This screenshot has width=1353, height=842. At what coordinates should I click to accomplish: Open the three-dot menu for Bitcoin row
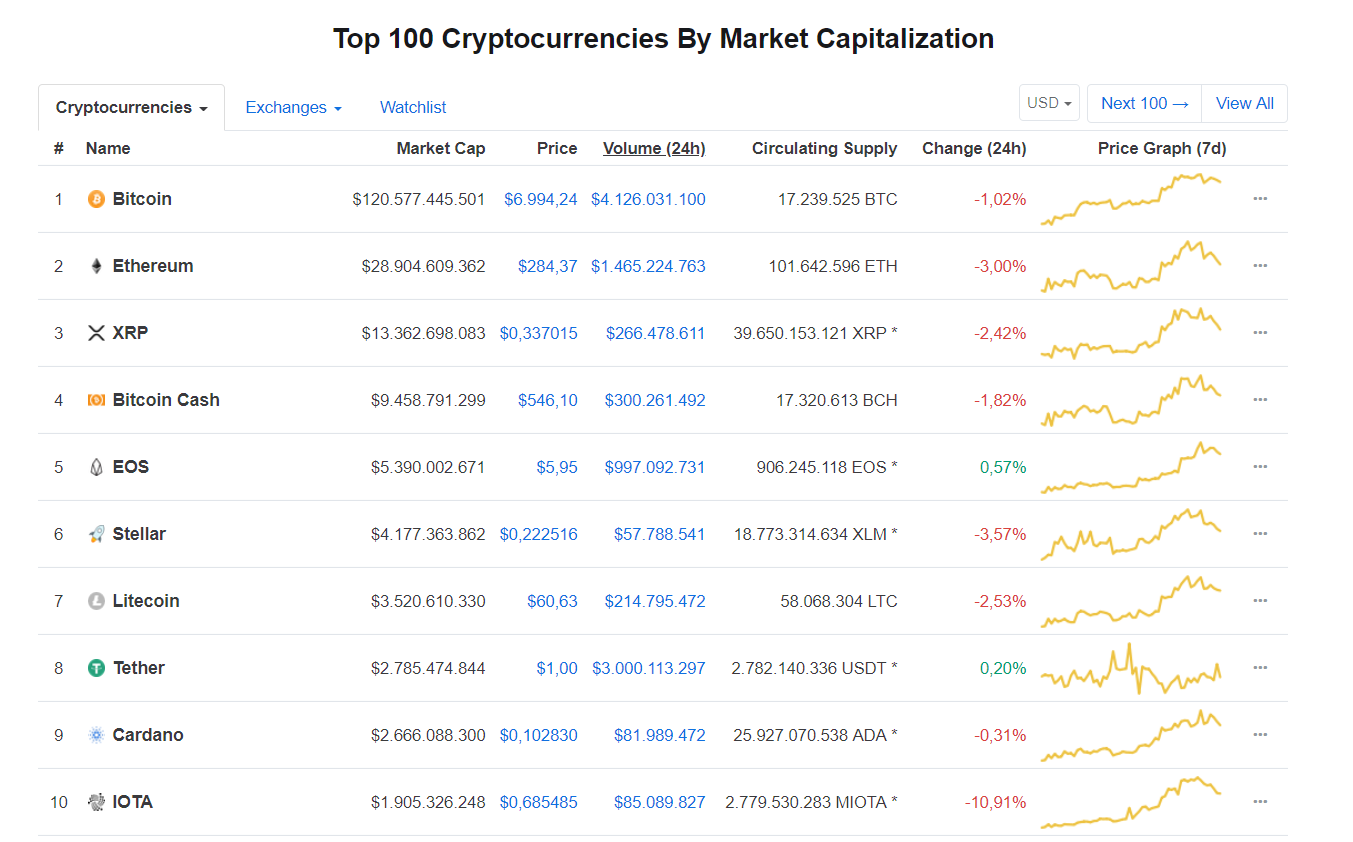1260,199
